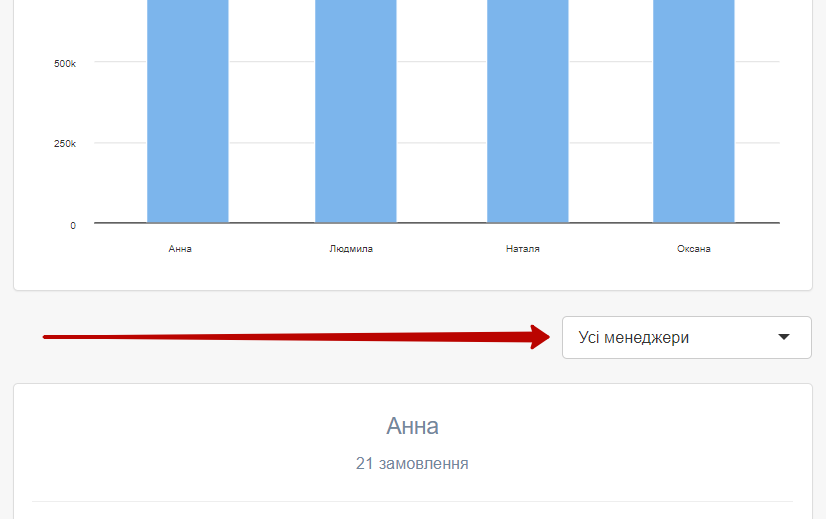Click the 'Оксана' axis label
Image resolution: width=826 pixels, height=519 pixels.
pos(694,249)
